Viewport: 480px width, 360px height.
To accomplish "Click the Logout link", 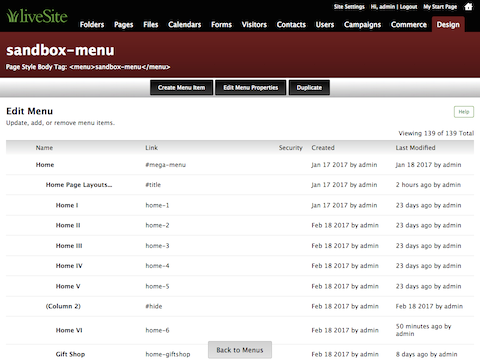I will tap(408, 7).
